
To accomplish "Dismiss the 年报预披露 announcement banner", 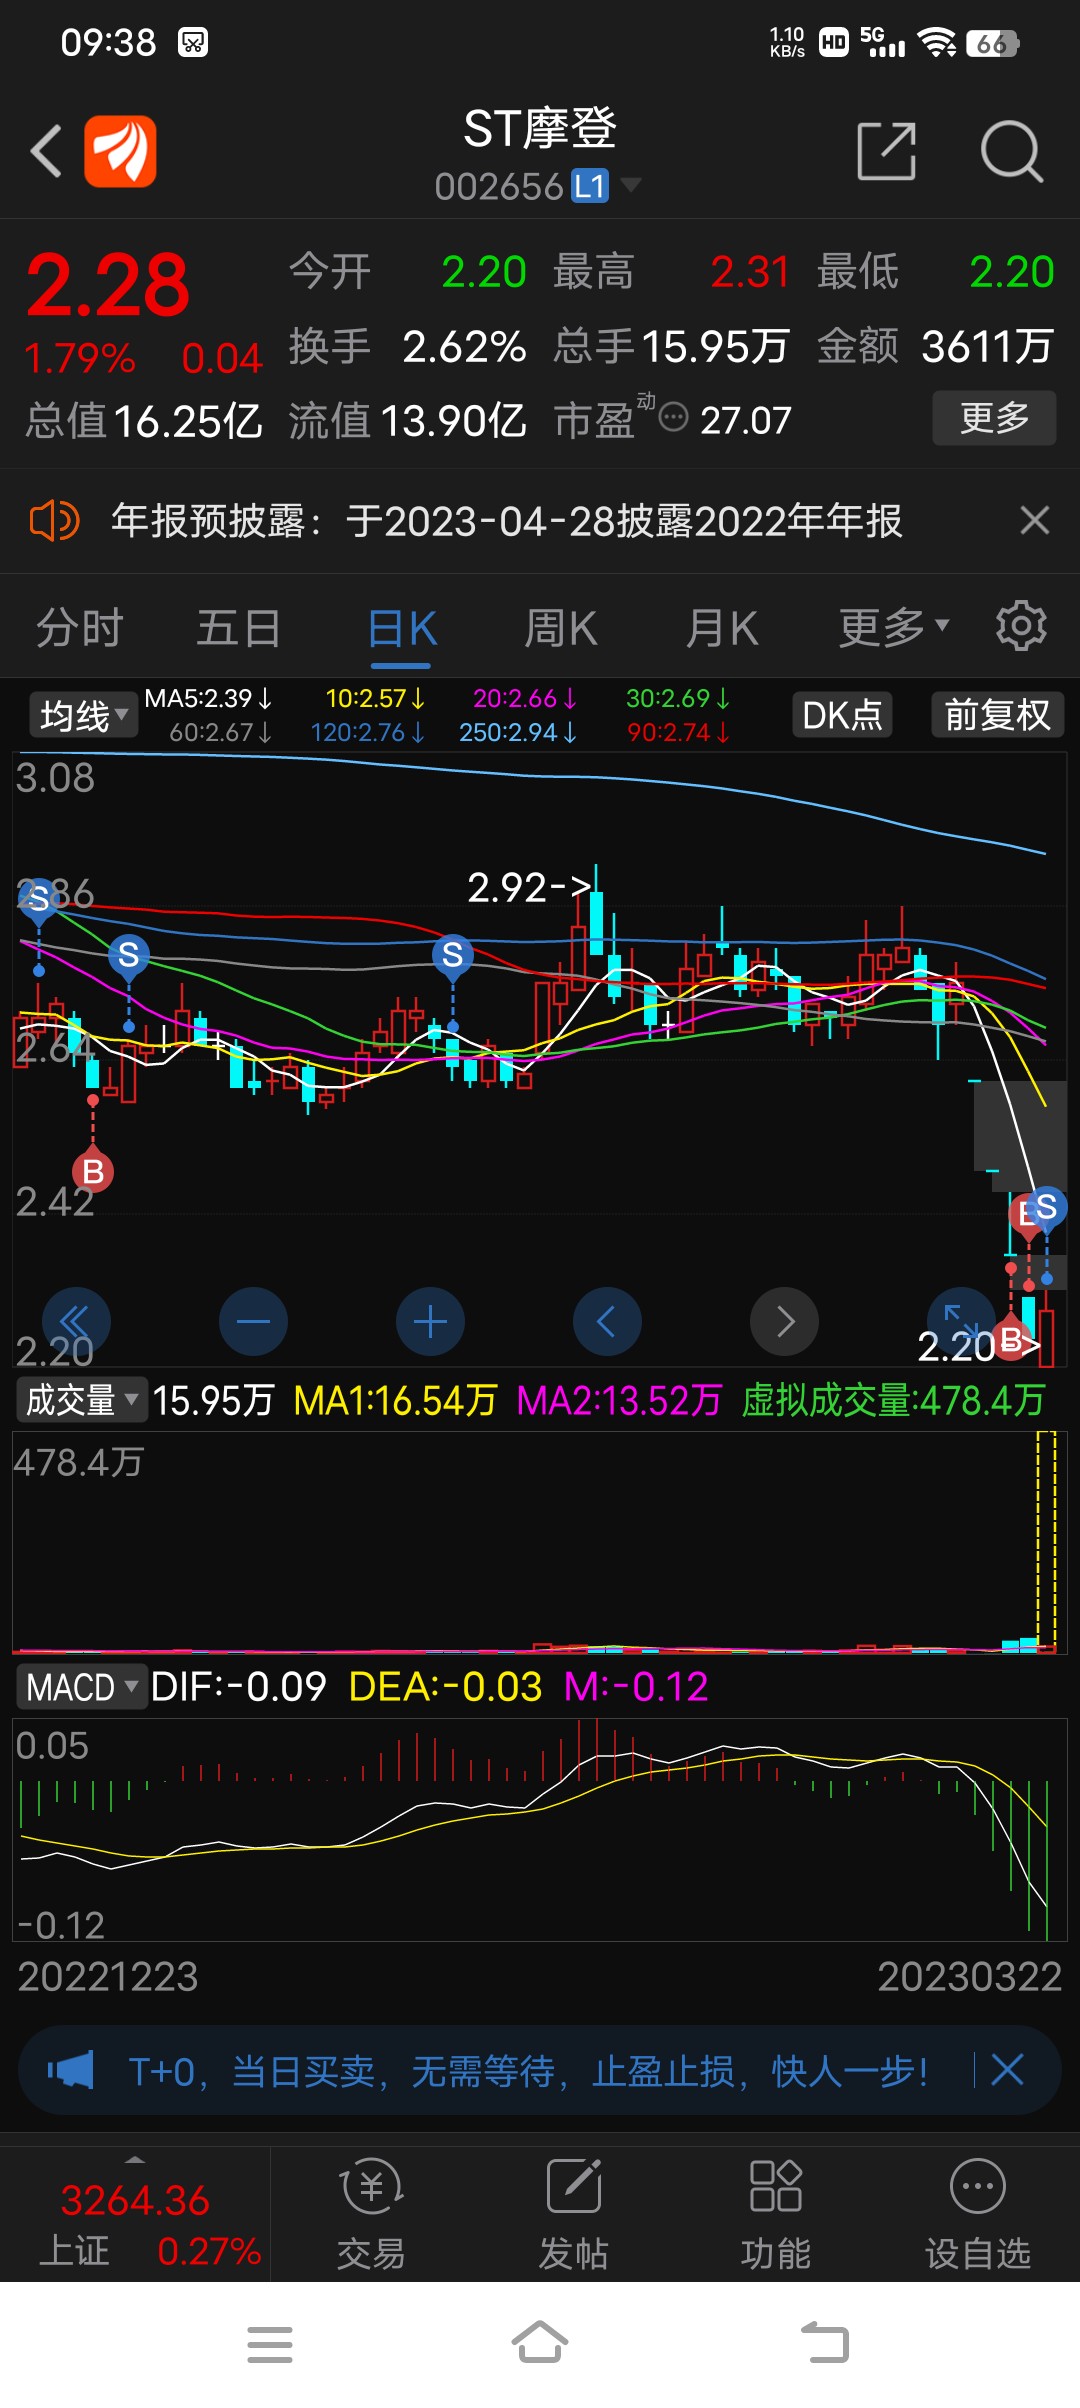I will (1034, 520).
